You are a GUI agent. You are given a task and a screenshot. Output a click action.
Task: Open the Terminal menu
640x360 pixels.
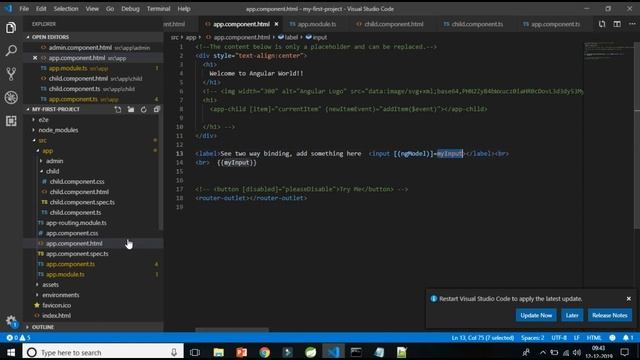tap(158, 9)
